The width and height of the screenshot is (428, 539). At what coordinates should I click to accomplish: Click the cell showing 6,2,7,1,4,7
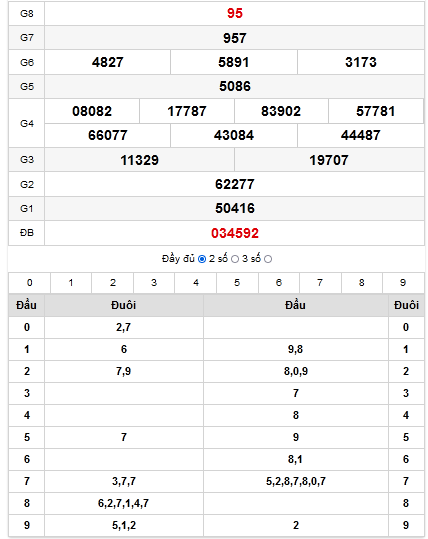coord(124,503)
